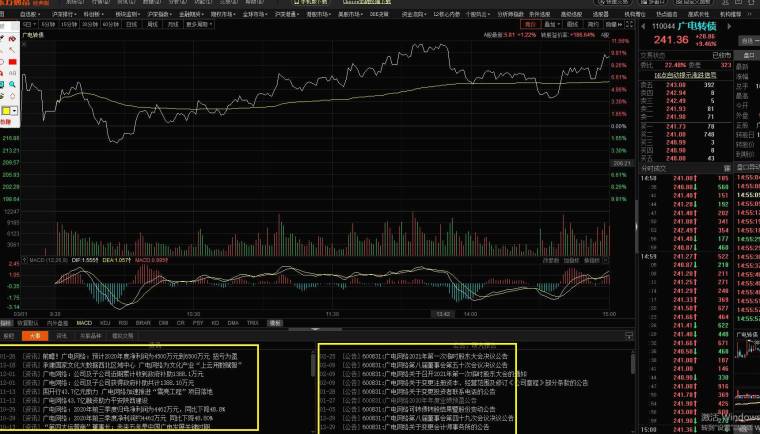Open the 叠加 overlay dropdown
The height and width of the screenshot is (434, 760).
[x=552, y=24]
